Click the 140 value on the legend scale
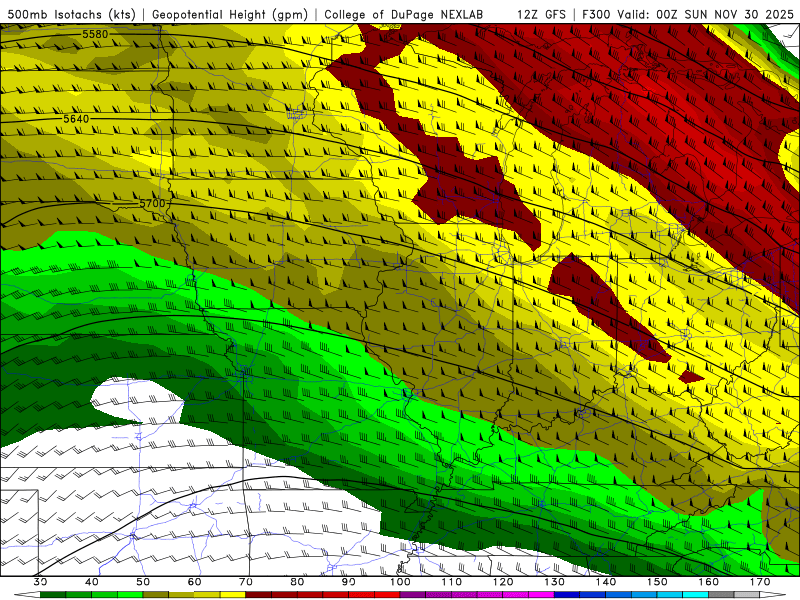 [x=606, y=582]
